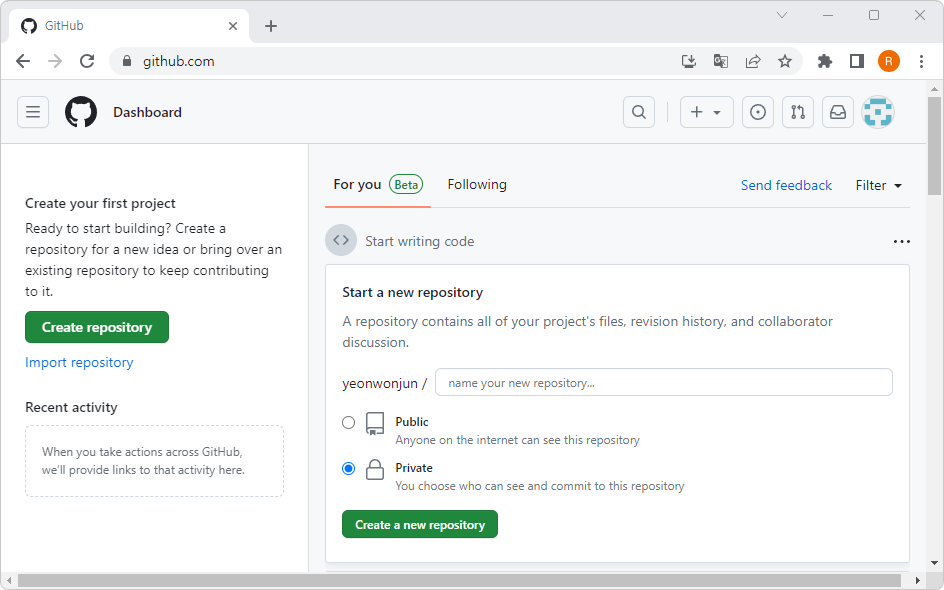Close the GitHub browser tab
This screenshot has width=944, height=590.
[233, 26]
